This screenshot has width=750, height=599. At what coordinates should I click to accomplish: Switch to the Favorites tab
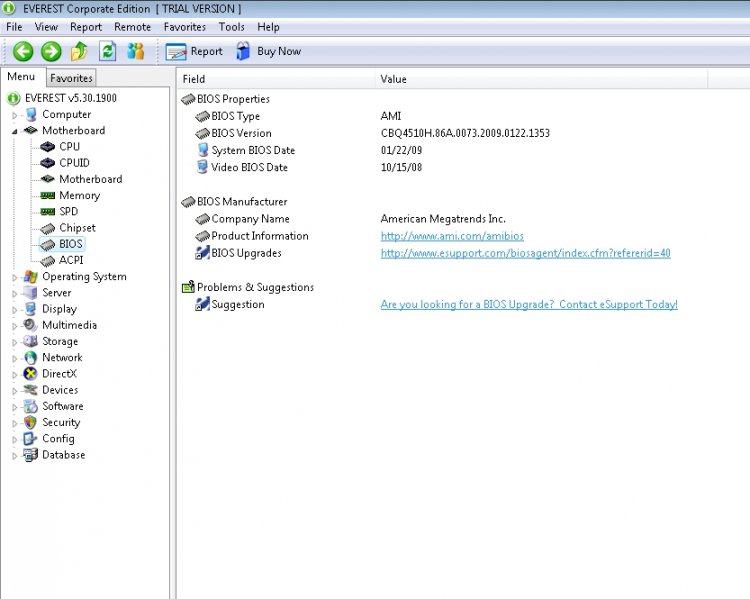71,78
